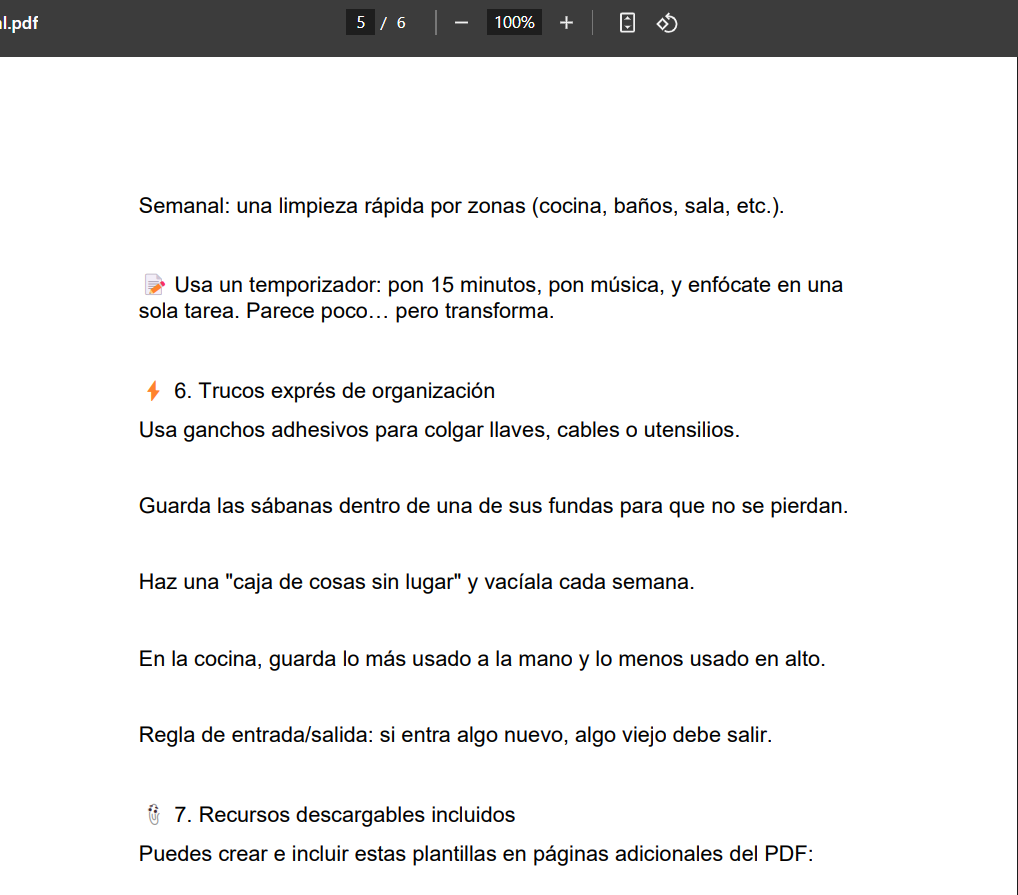Click the 'Regla de entrada/salida' sentence
The width and height of the screenshot is (1018, 895).
pos(455,735)
